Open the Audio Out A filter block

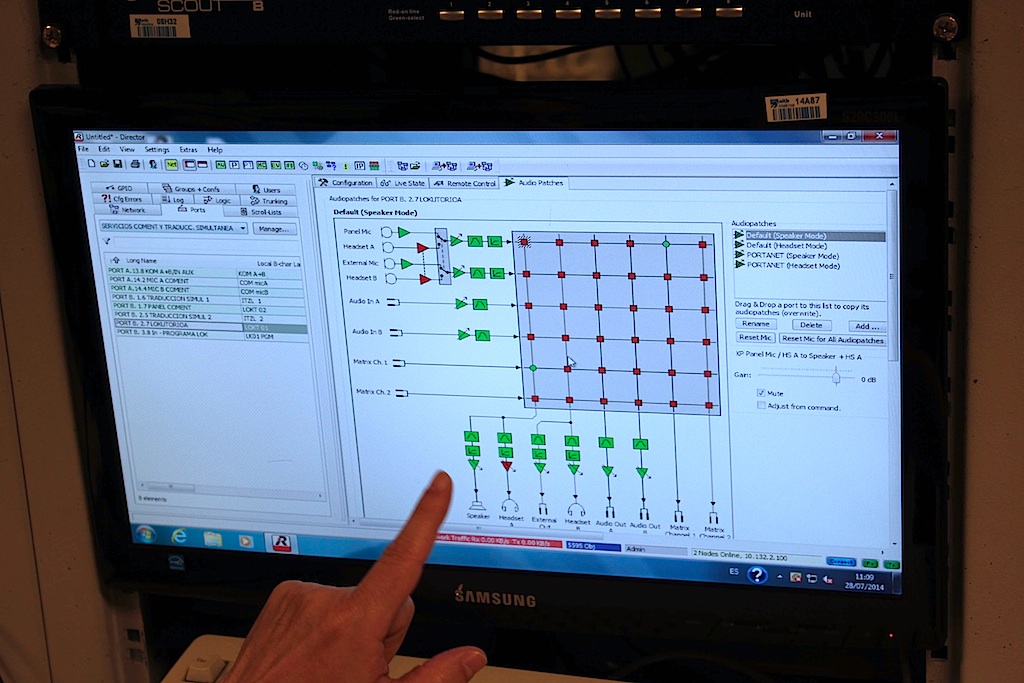point(606,443)
